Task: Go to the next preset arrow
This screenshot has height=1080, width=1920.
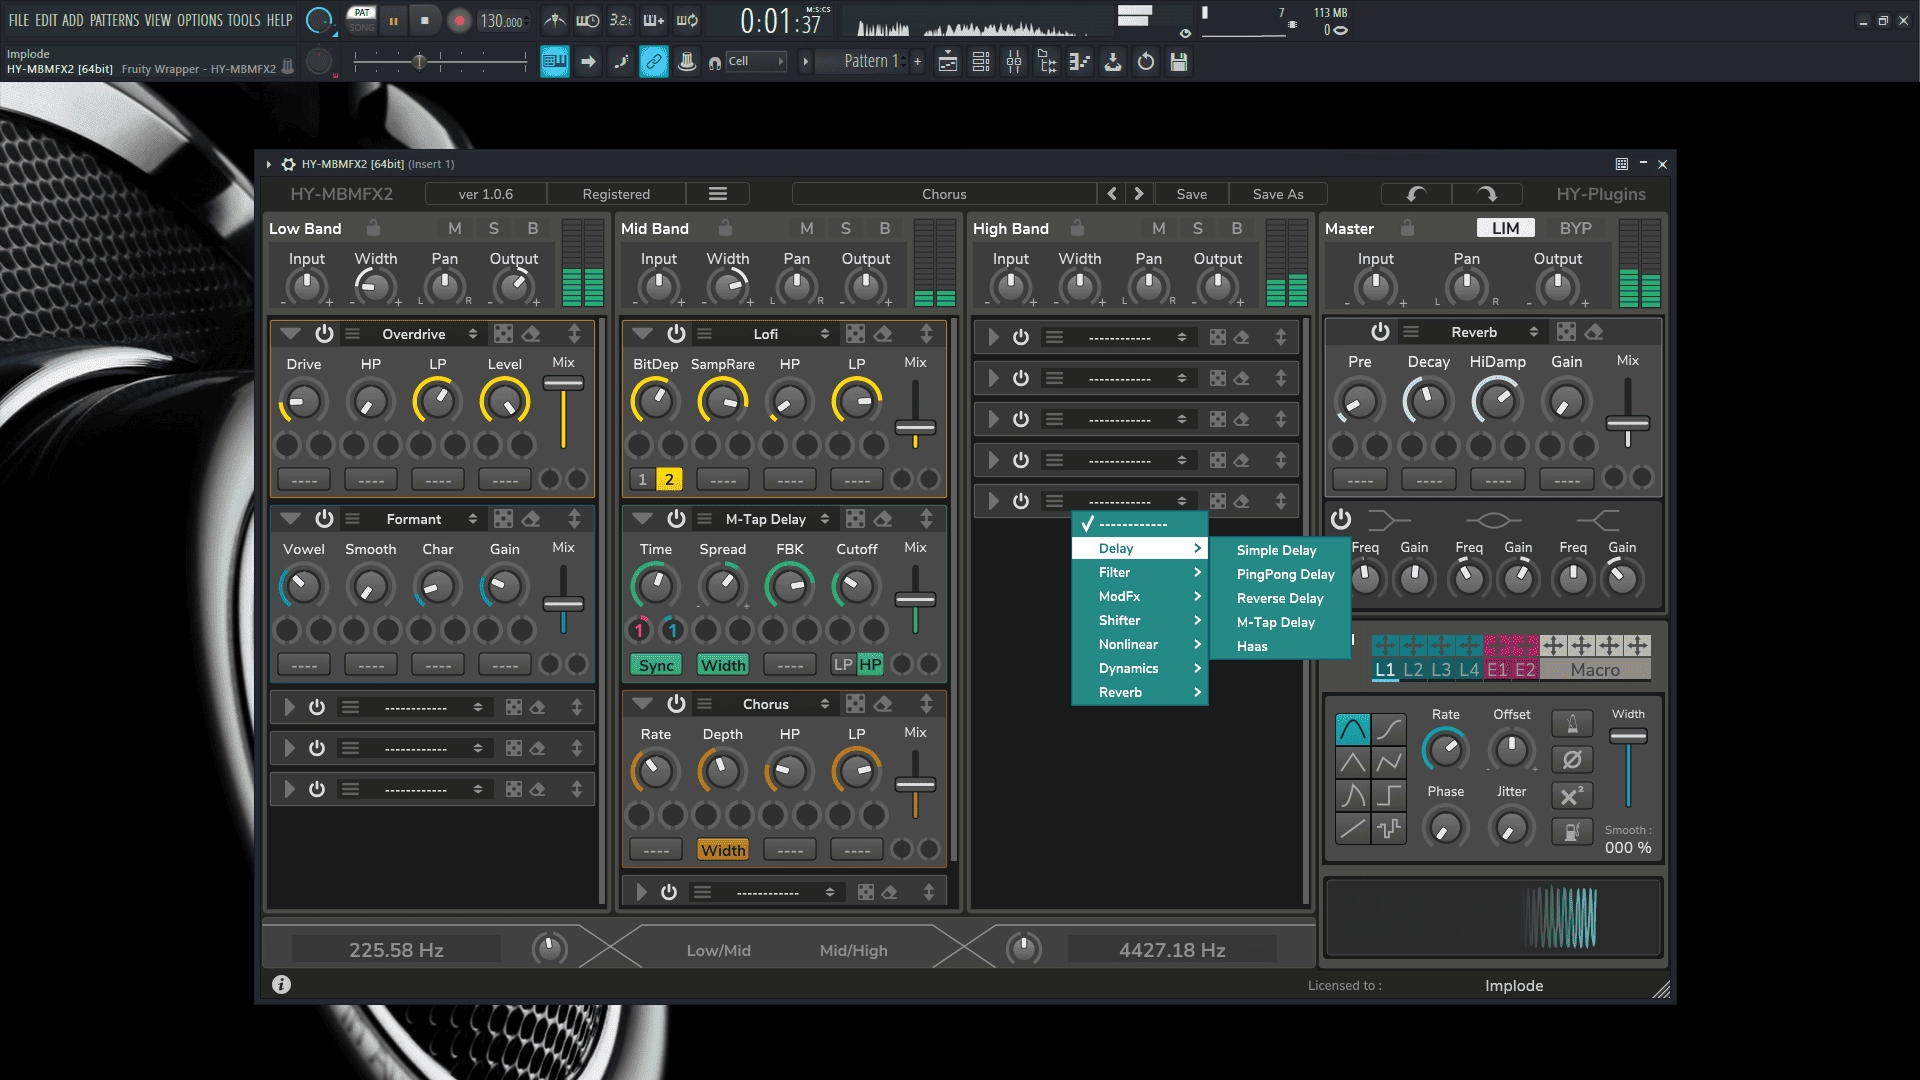Action: pos(1139,194)
